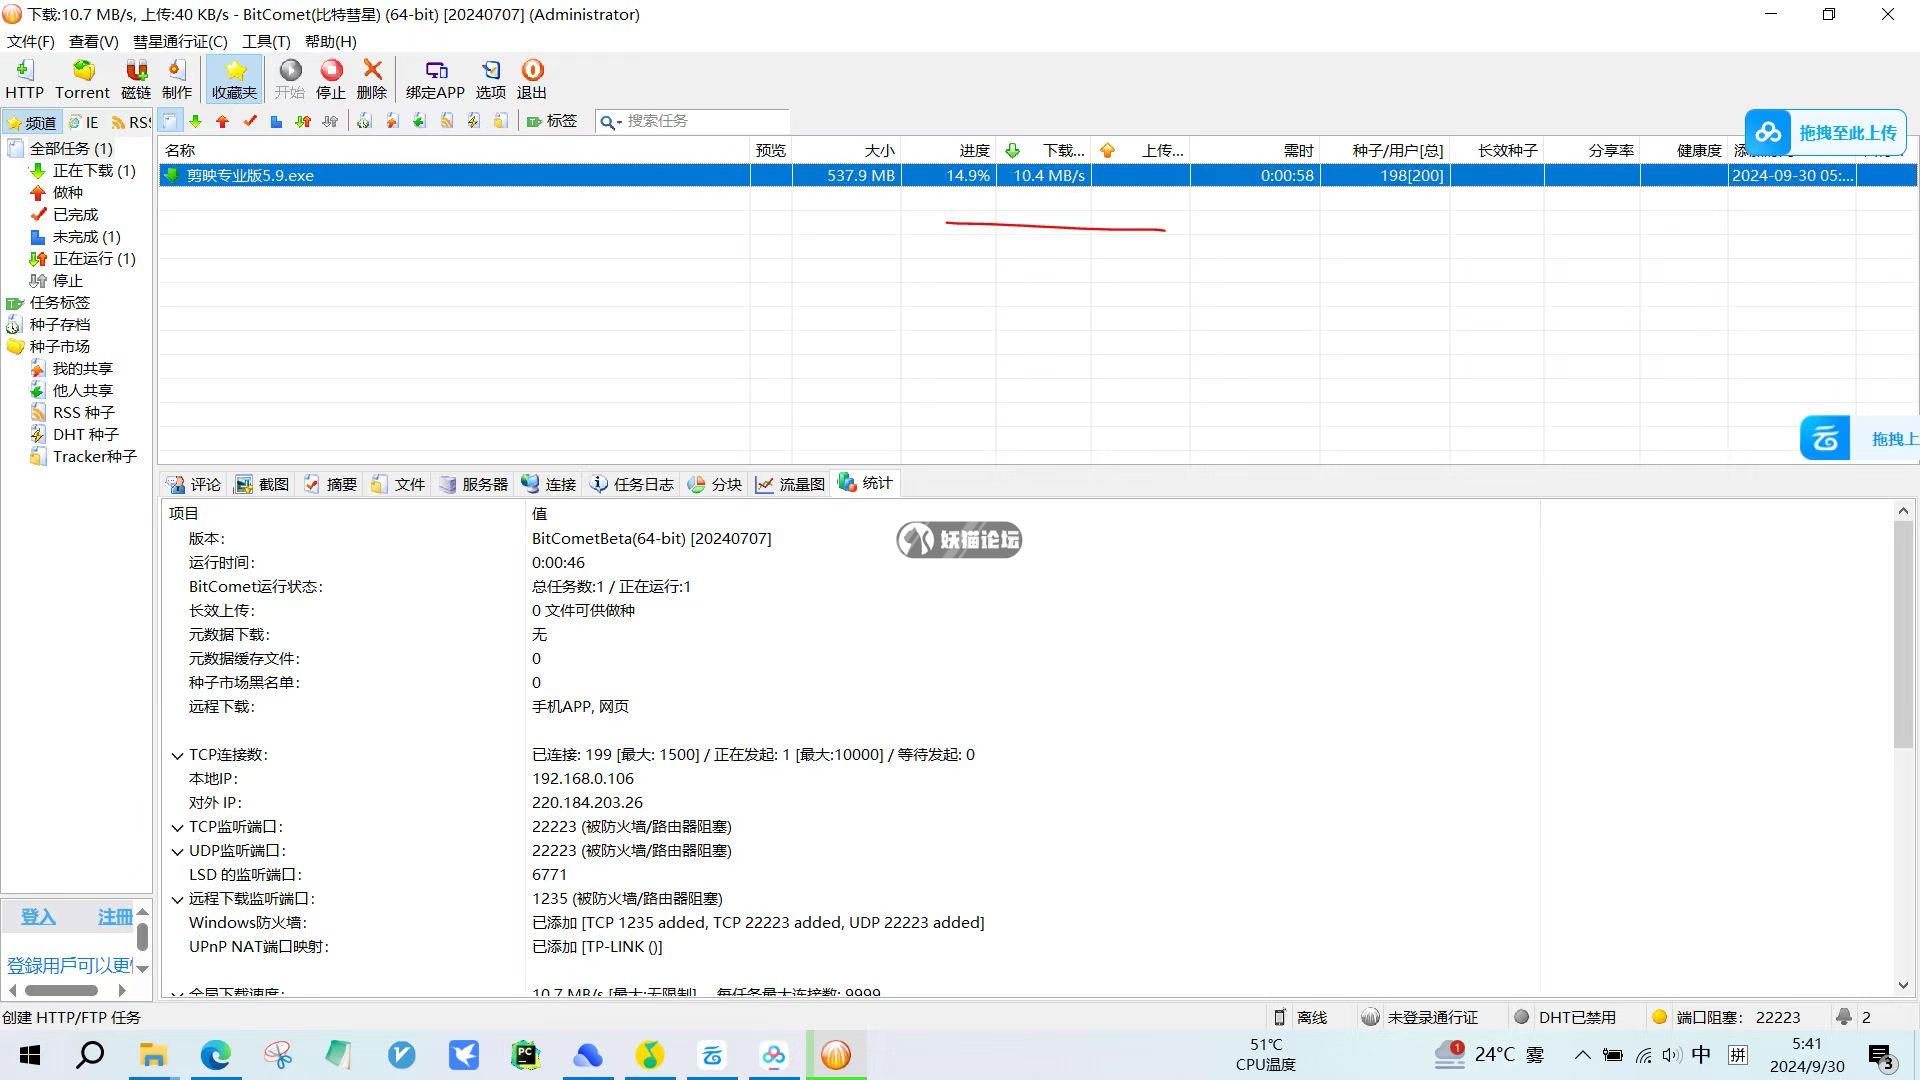
Task: Filter list by seeding tasks red arrow
Action: pos(223,121)
